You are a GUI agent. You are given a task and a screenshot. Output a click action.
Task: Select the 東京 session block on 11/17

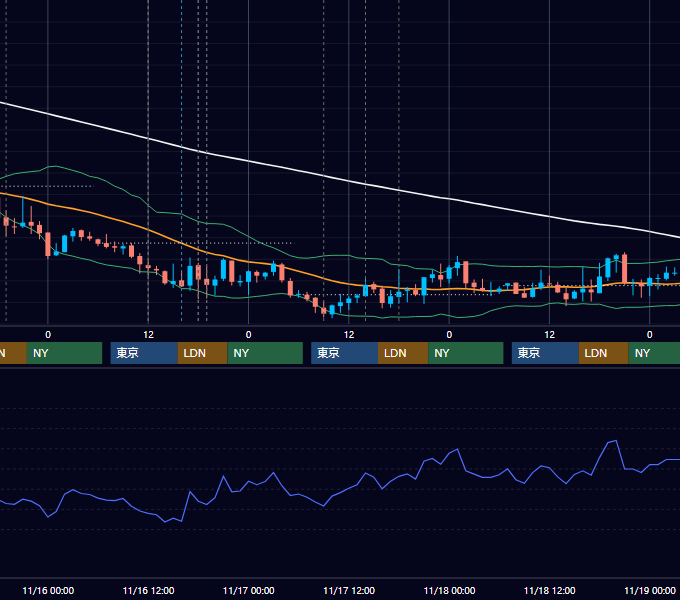[344, 353]
